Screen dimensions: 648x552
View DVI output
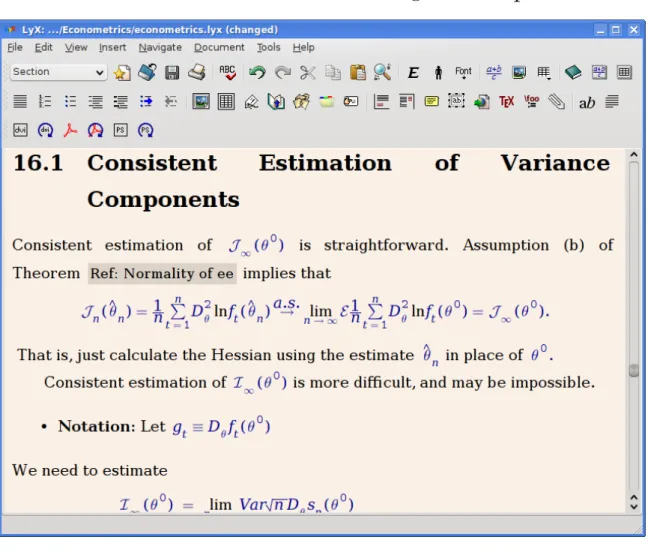click(x=20, y=131)
